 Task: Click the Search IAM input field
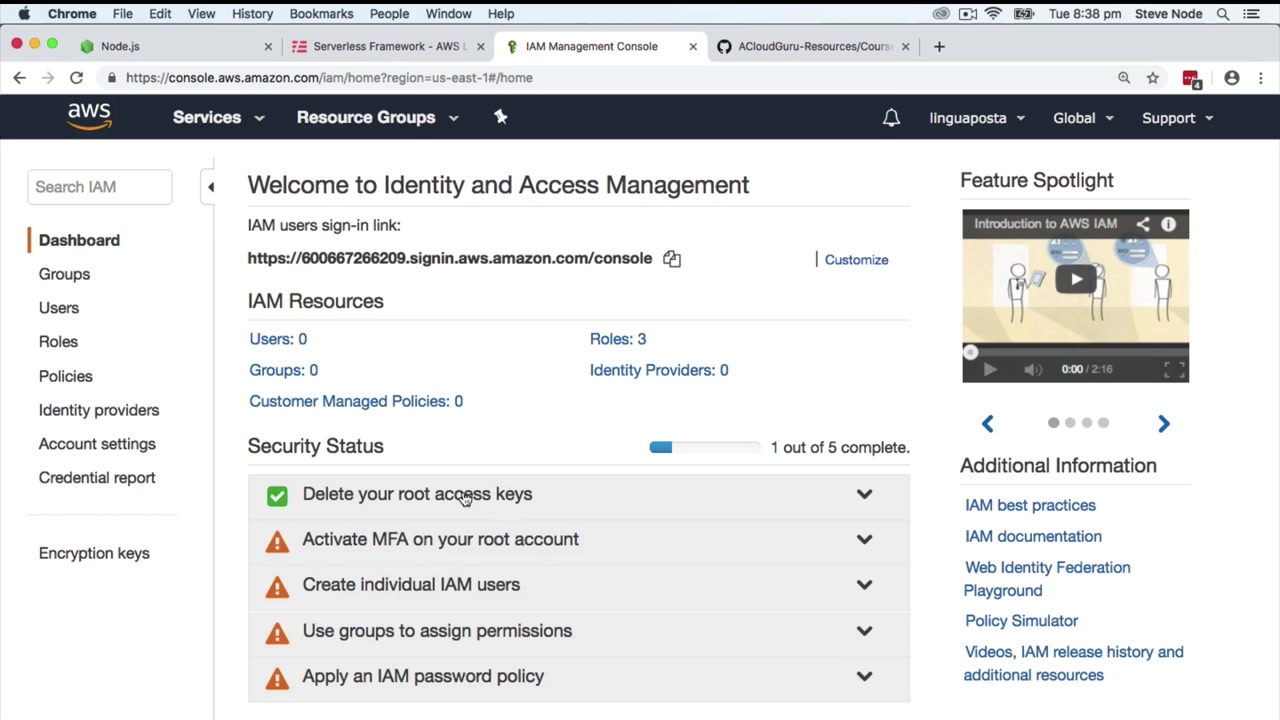[99, 187]
